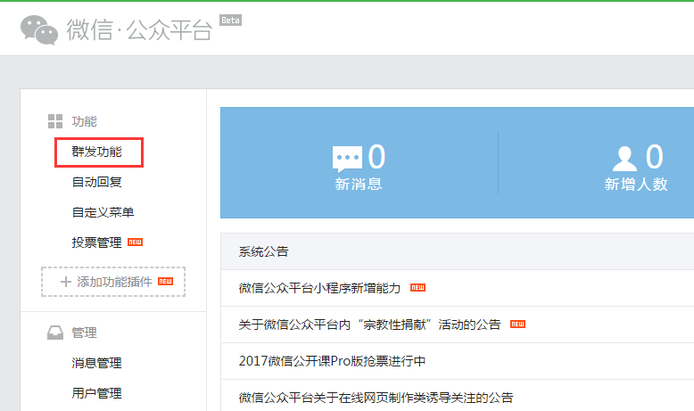This screenshot has height=411, width=694.
Task: Click the 新增人数 label
Action: point(636,184)
